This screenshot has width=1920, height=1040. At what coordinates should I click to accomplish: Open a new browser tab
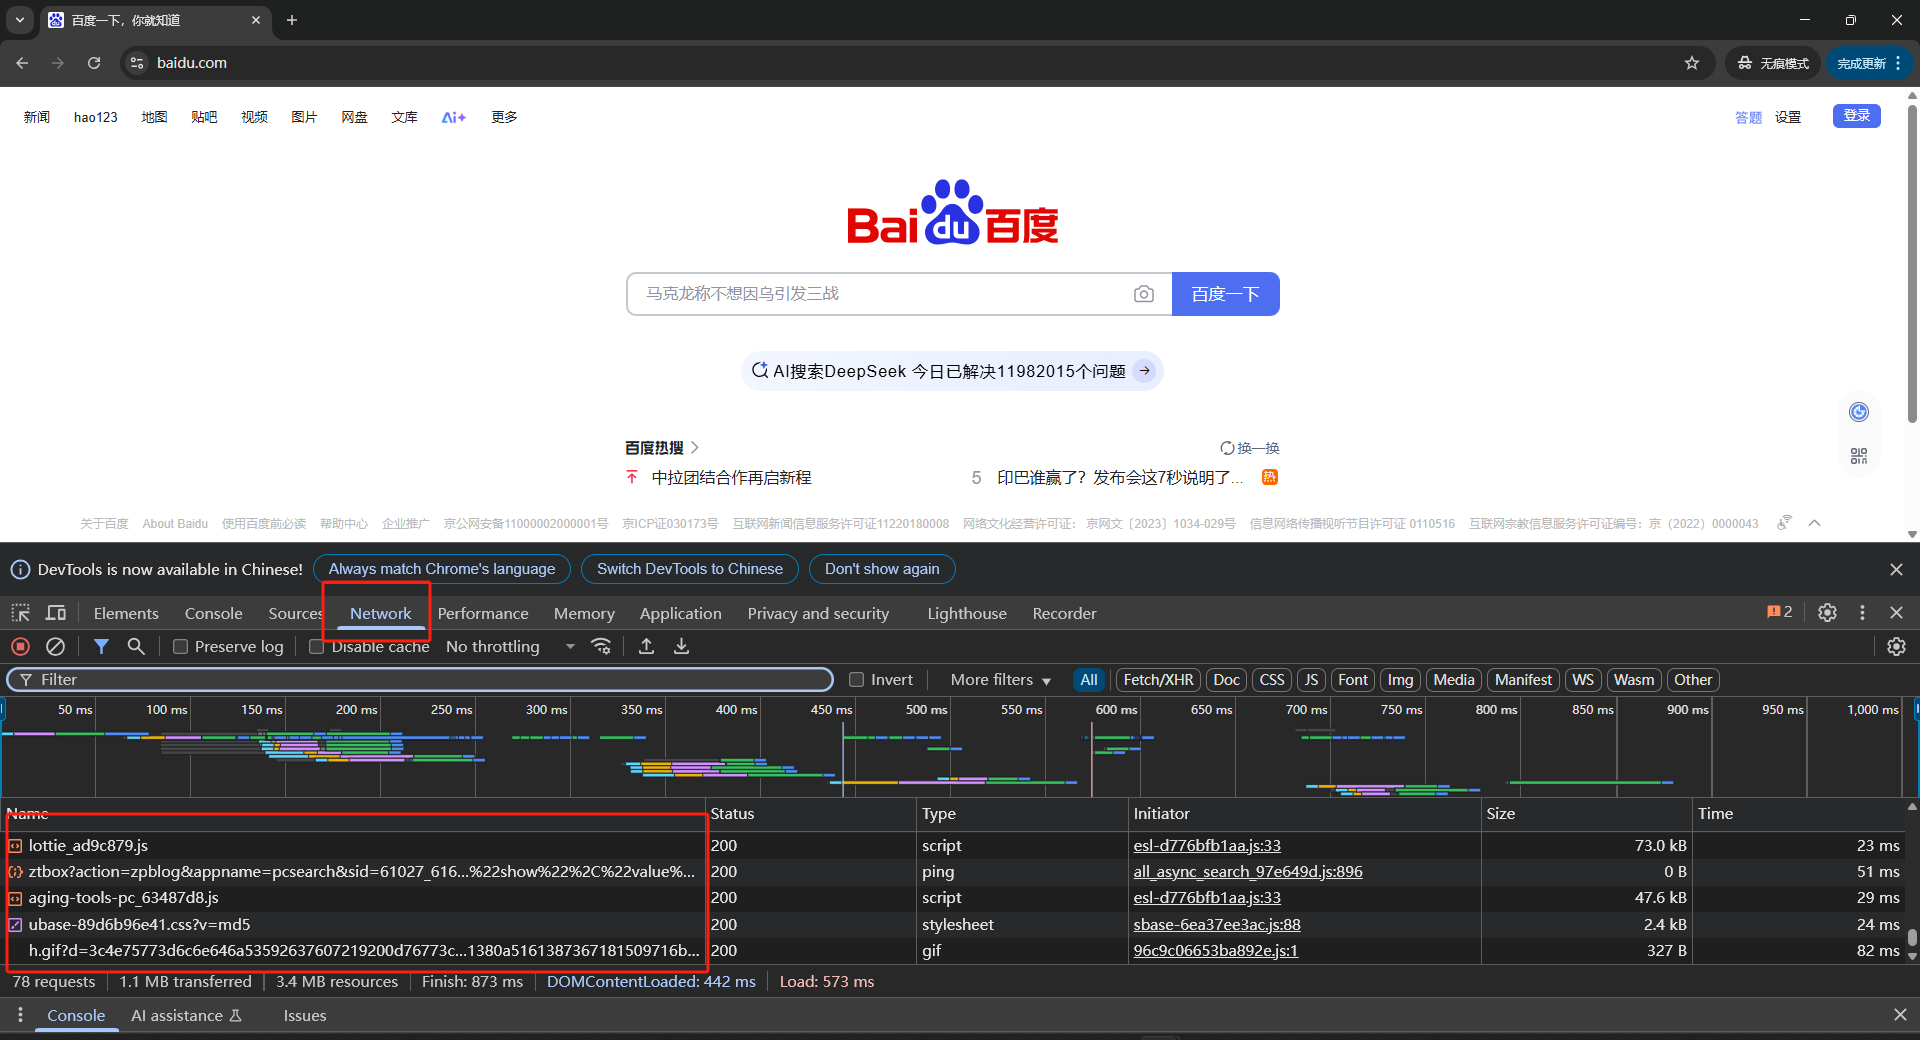pyautogui.click(x=292, y=20)
